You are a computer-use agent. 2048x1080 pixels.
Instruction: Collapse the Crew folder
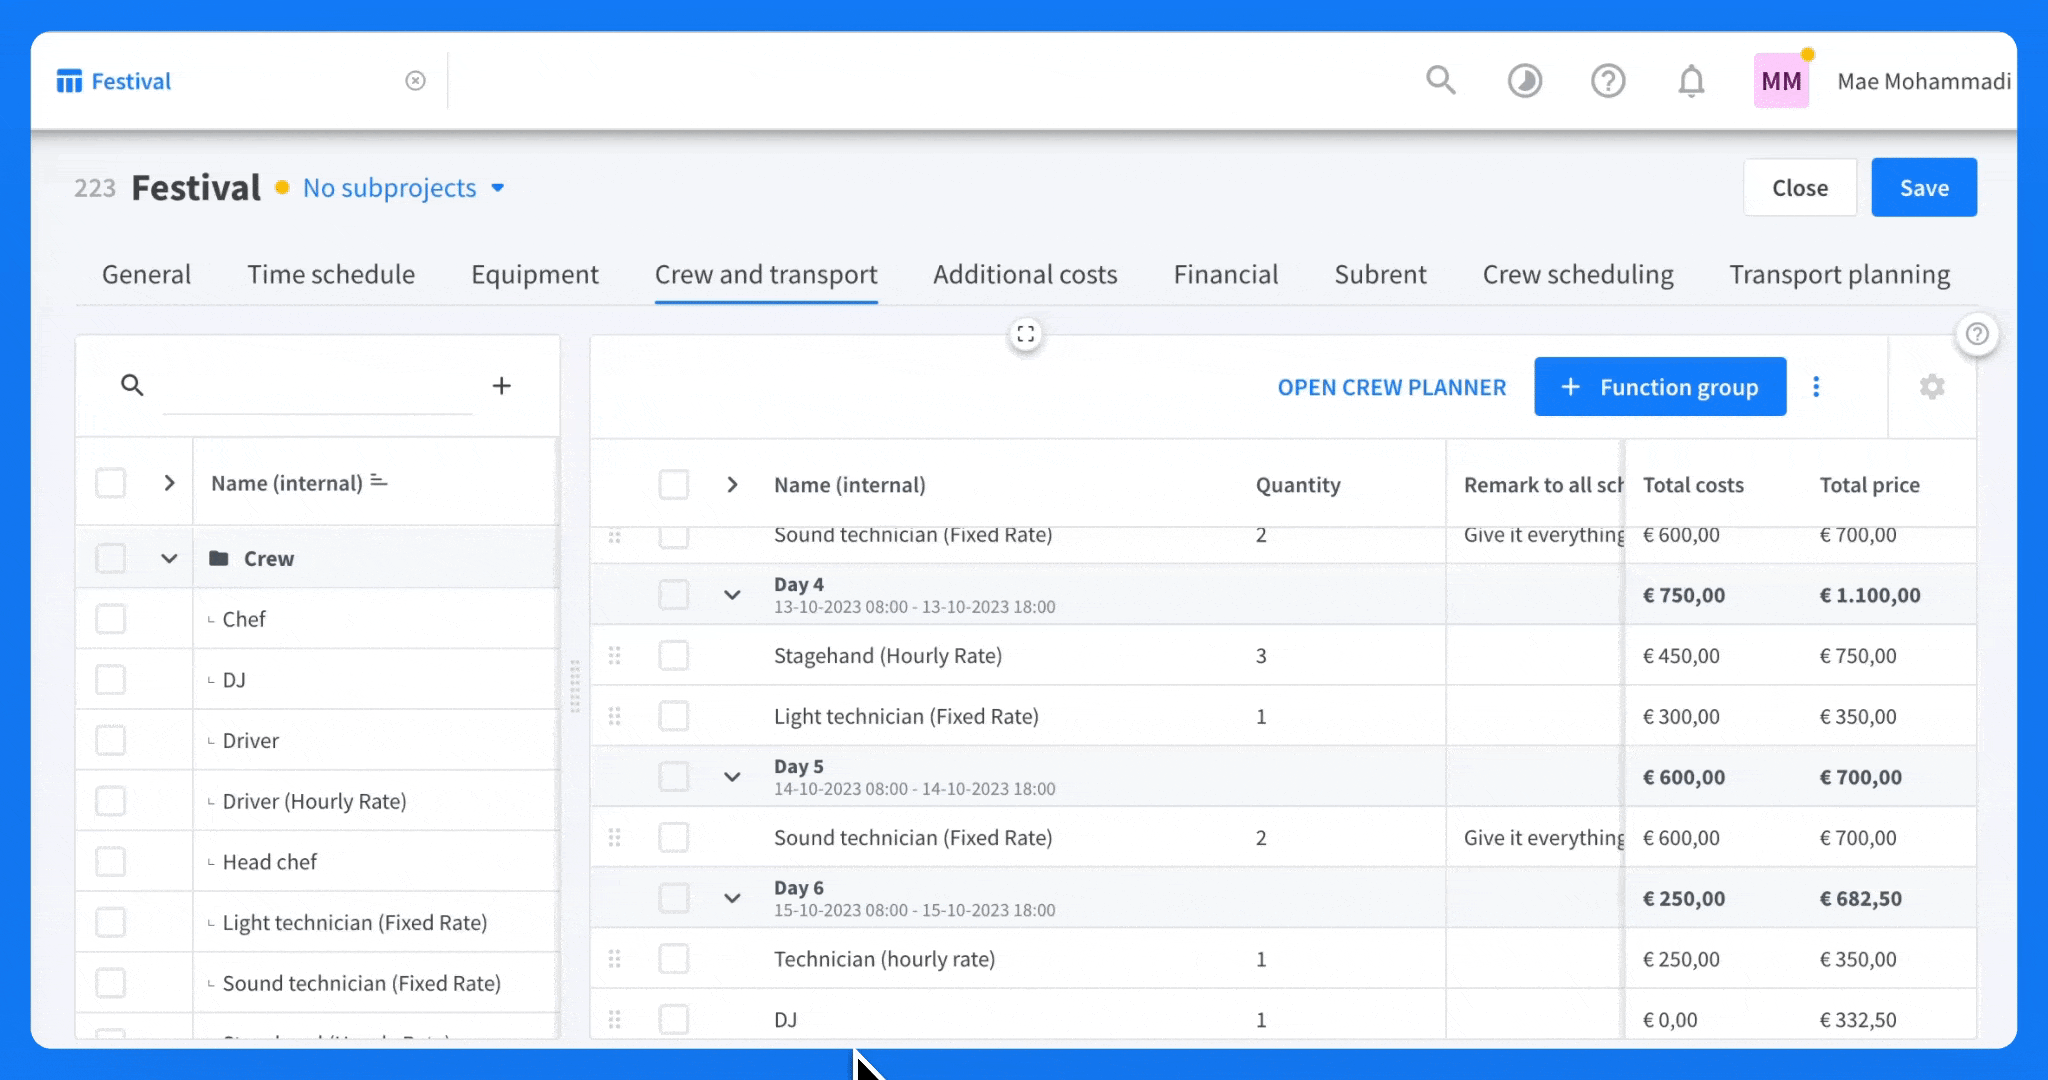click(x=169, y=558)
